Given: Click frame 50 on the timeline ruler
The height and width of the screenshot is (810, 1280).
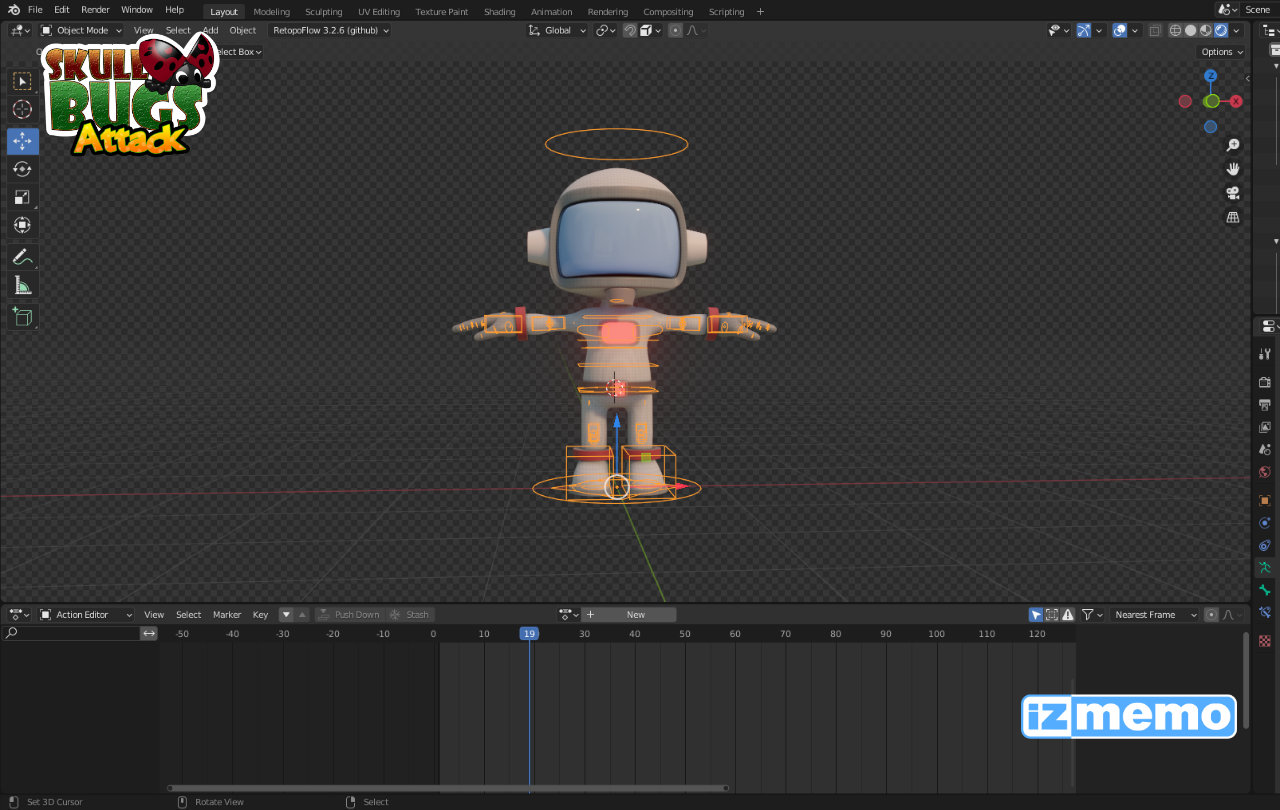Looking at the screenshot, I should (685, 634).
